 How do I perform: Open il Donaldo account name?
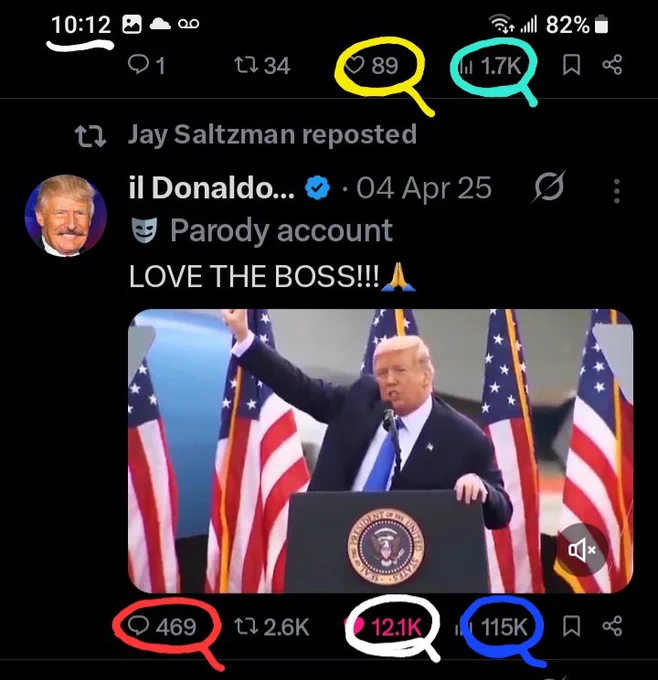tap(211, 188)
